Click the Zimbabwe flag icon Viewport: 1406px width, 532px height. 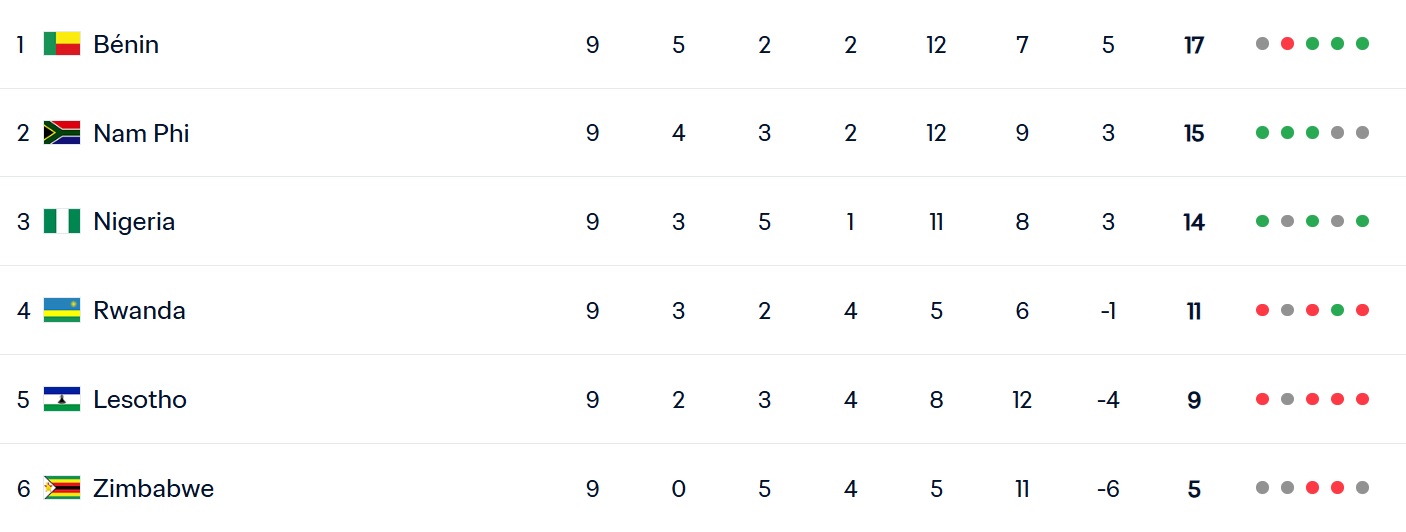click(x=62, y=488)
